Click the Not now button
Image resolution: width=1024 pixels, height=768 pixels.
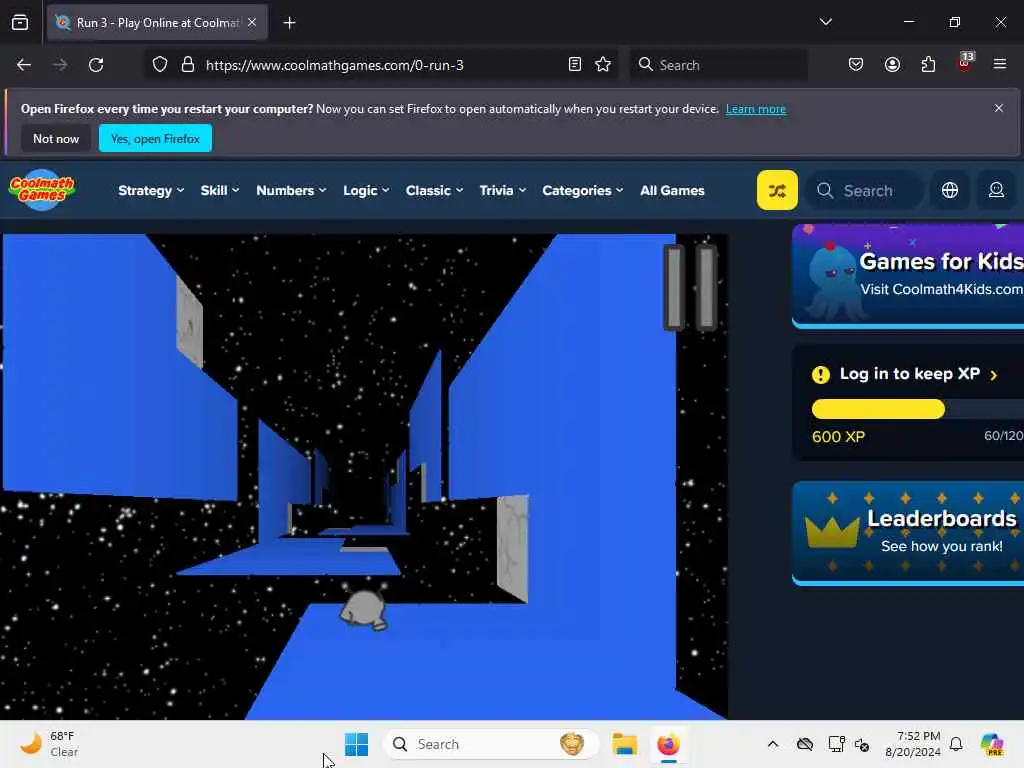[56, 138]
